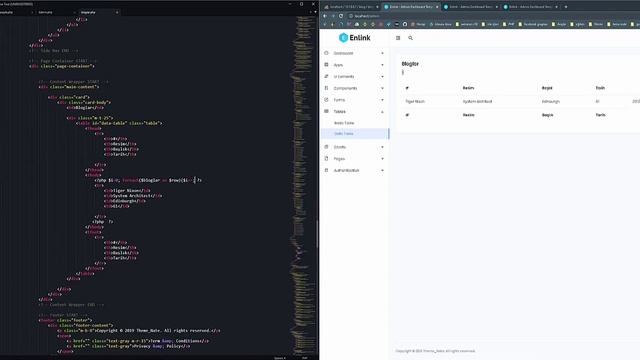Sort table by 'Resim' top header
The image size is (640, 360).
[468, 88]
